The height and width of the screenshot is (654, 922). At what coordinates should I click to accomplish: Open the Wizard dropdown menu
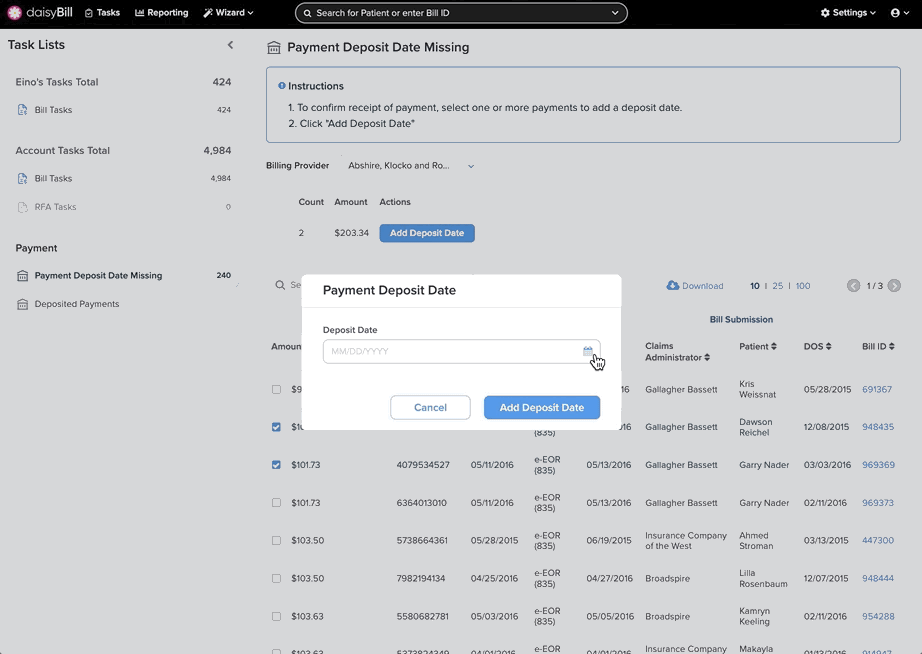click(228, 13)
